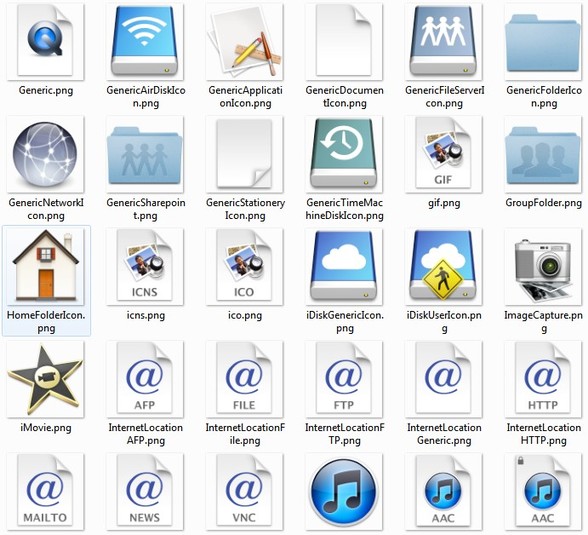Click the 'GroupFolder.png' file name
This screenshot has height=535, width=588.
point(544,203)
